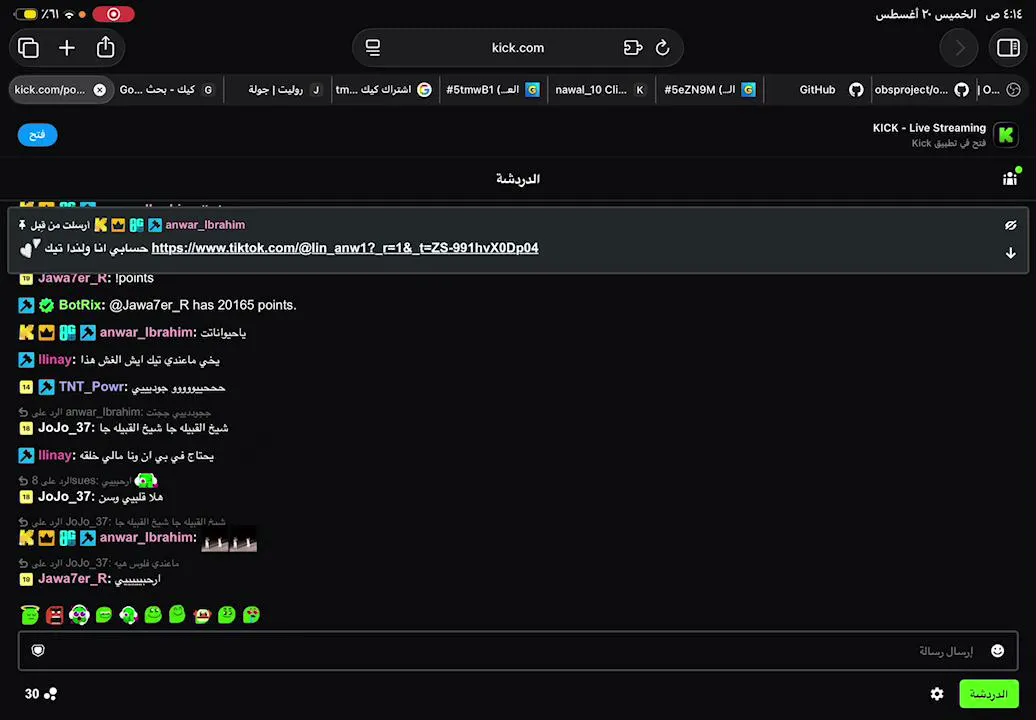Click the Jawa7er_R username on !points message
Image resolution: width=1036 pixels, height=720 pixels.
[73, 278]
